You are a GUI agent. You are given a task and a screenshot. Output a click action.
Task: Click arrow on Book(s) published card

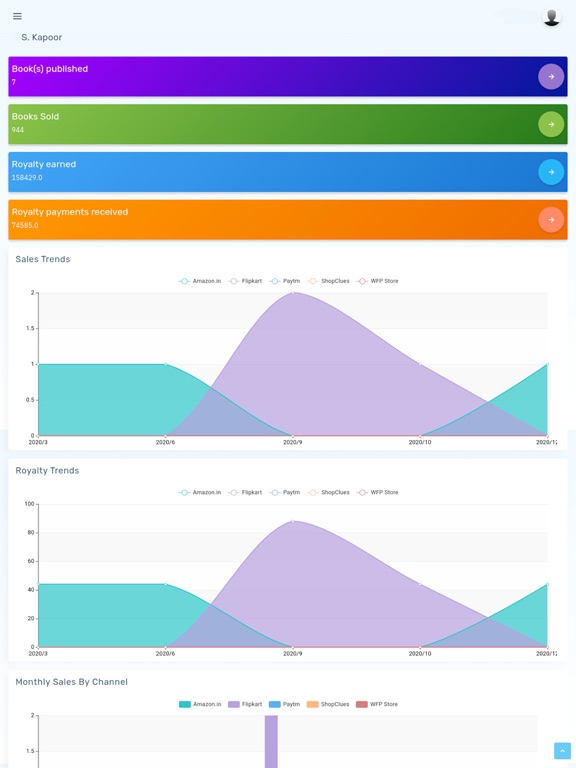(551, 76)
